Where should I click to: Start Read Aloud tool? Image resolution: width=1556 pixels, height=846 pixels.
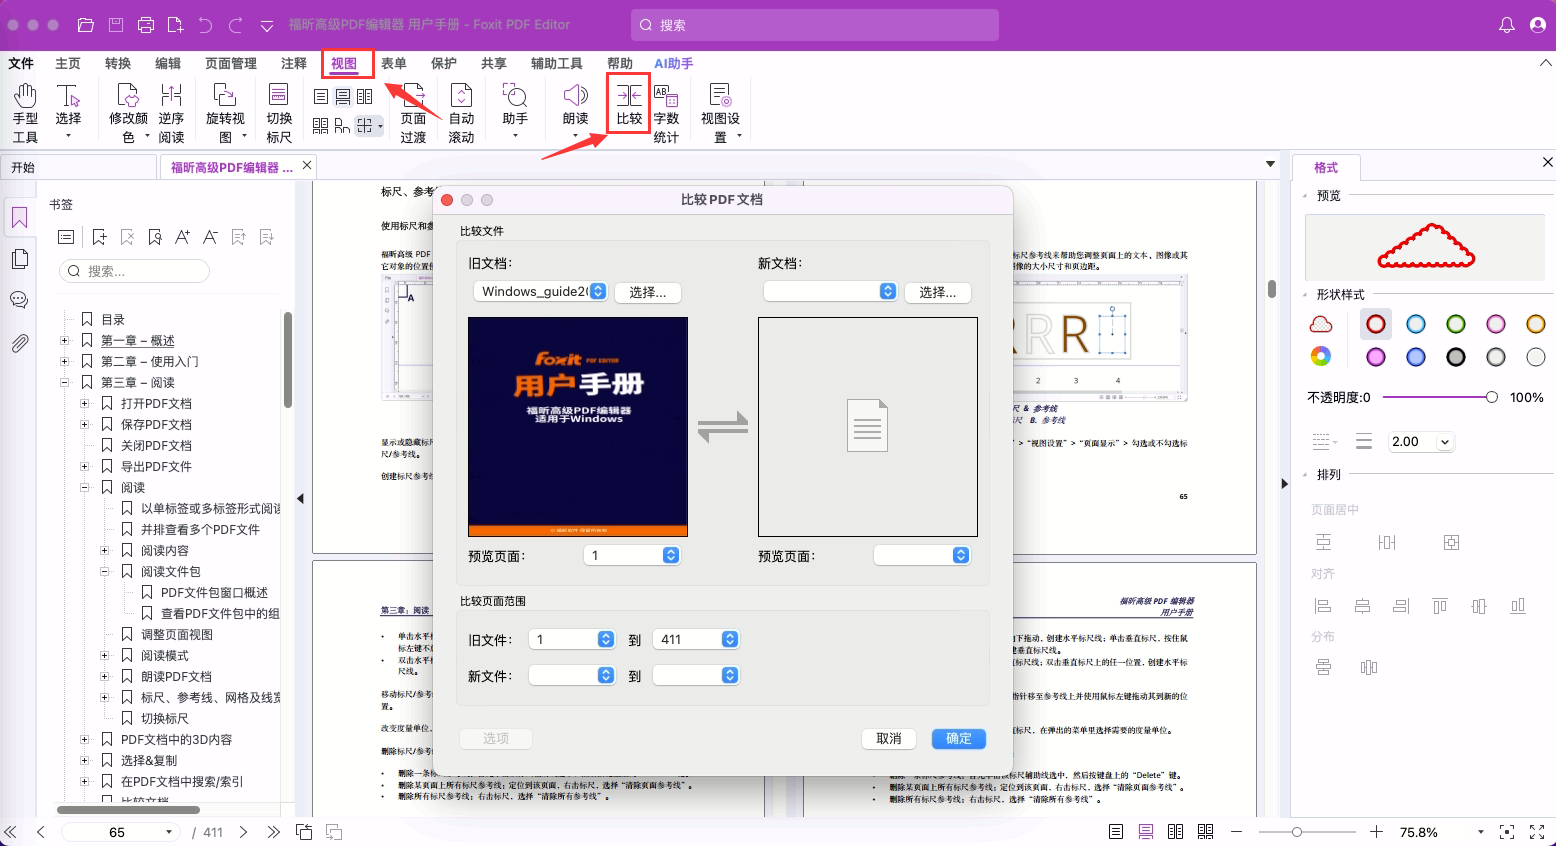point(575,111)
